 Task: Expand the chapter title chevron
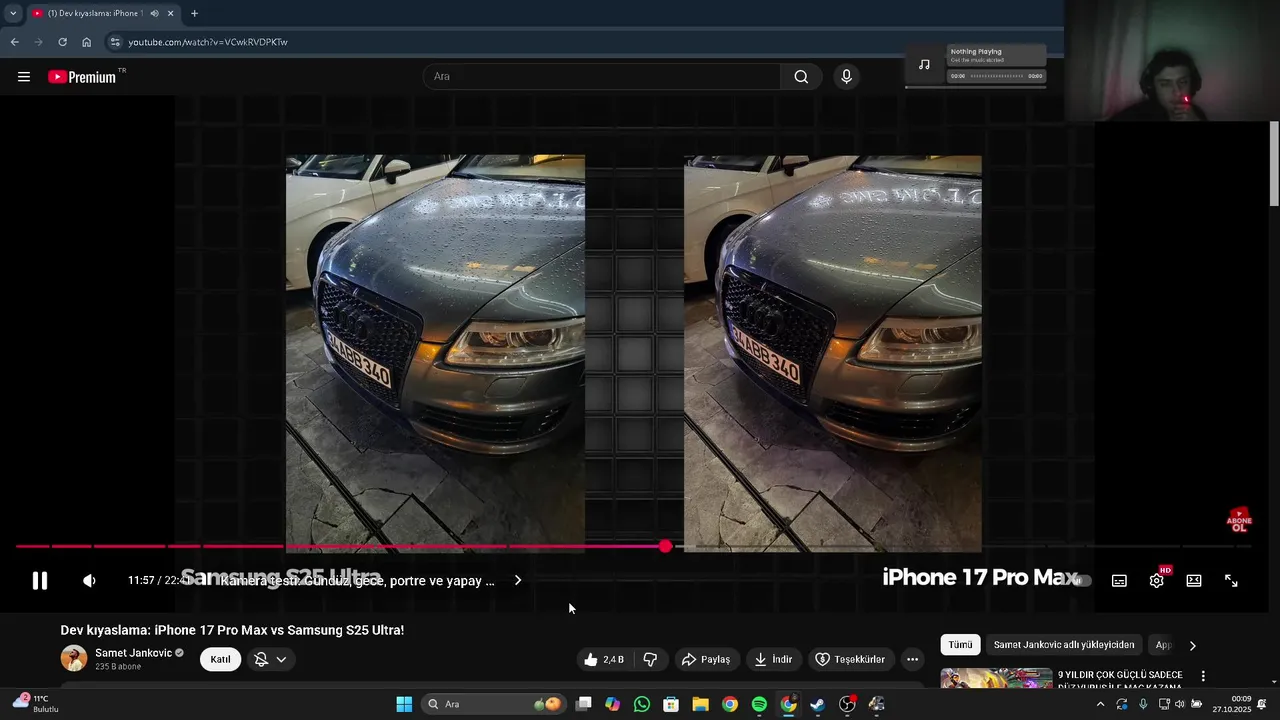pos(517,581)
